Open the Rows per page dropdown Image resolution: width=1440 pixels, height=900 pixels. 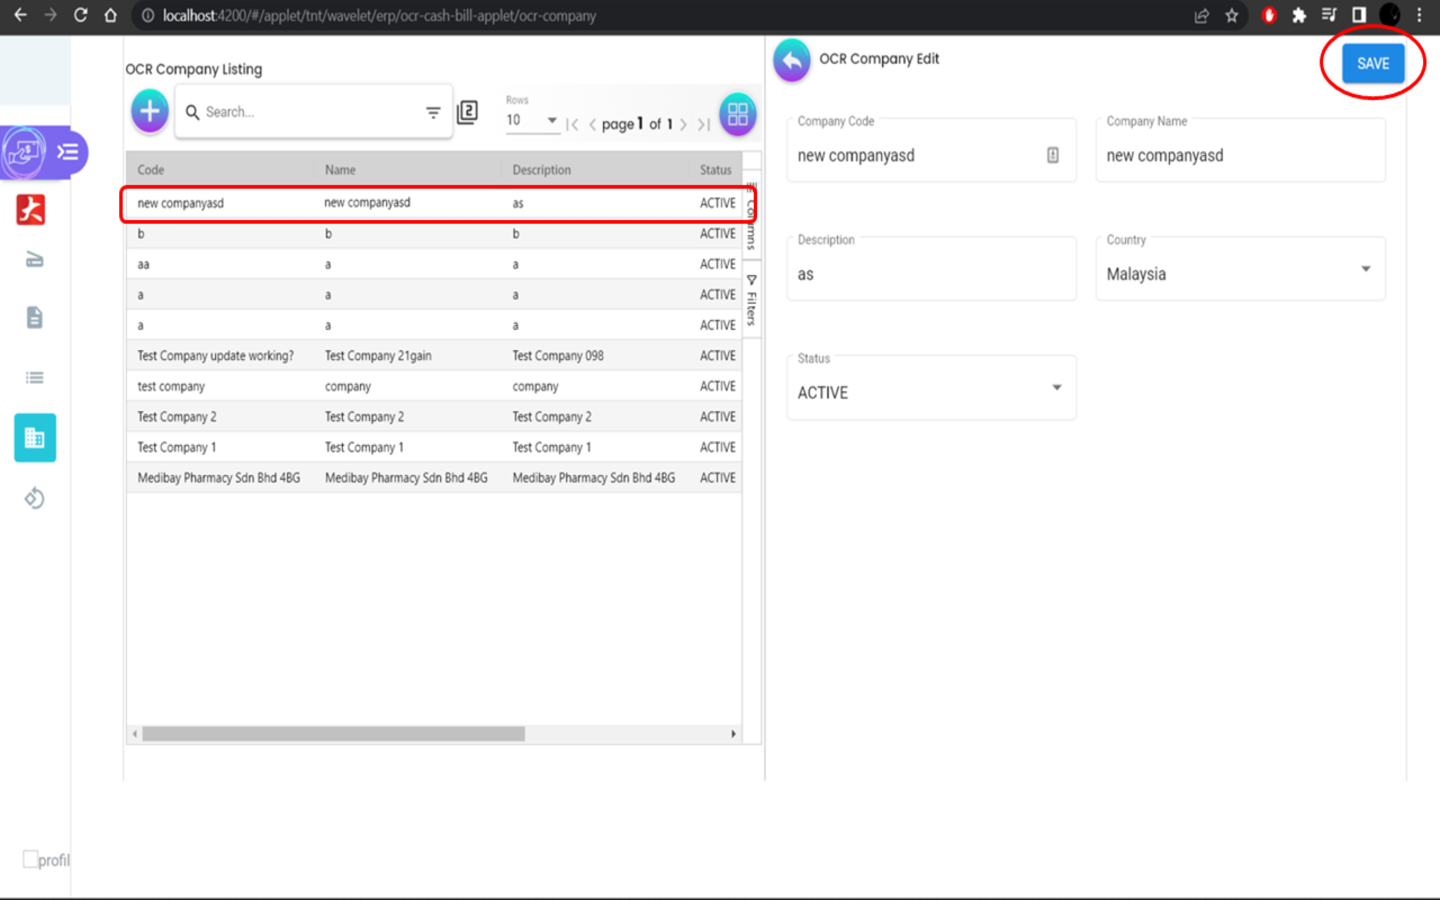[x=531, y=120]
